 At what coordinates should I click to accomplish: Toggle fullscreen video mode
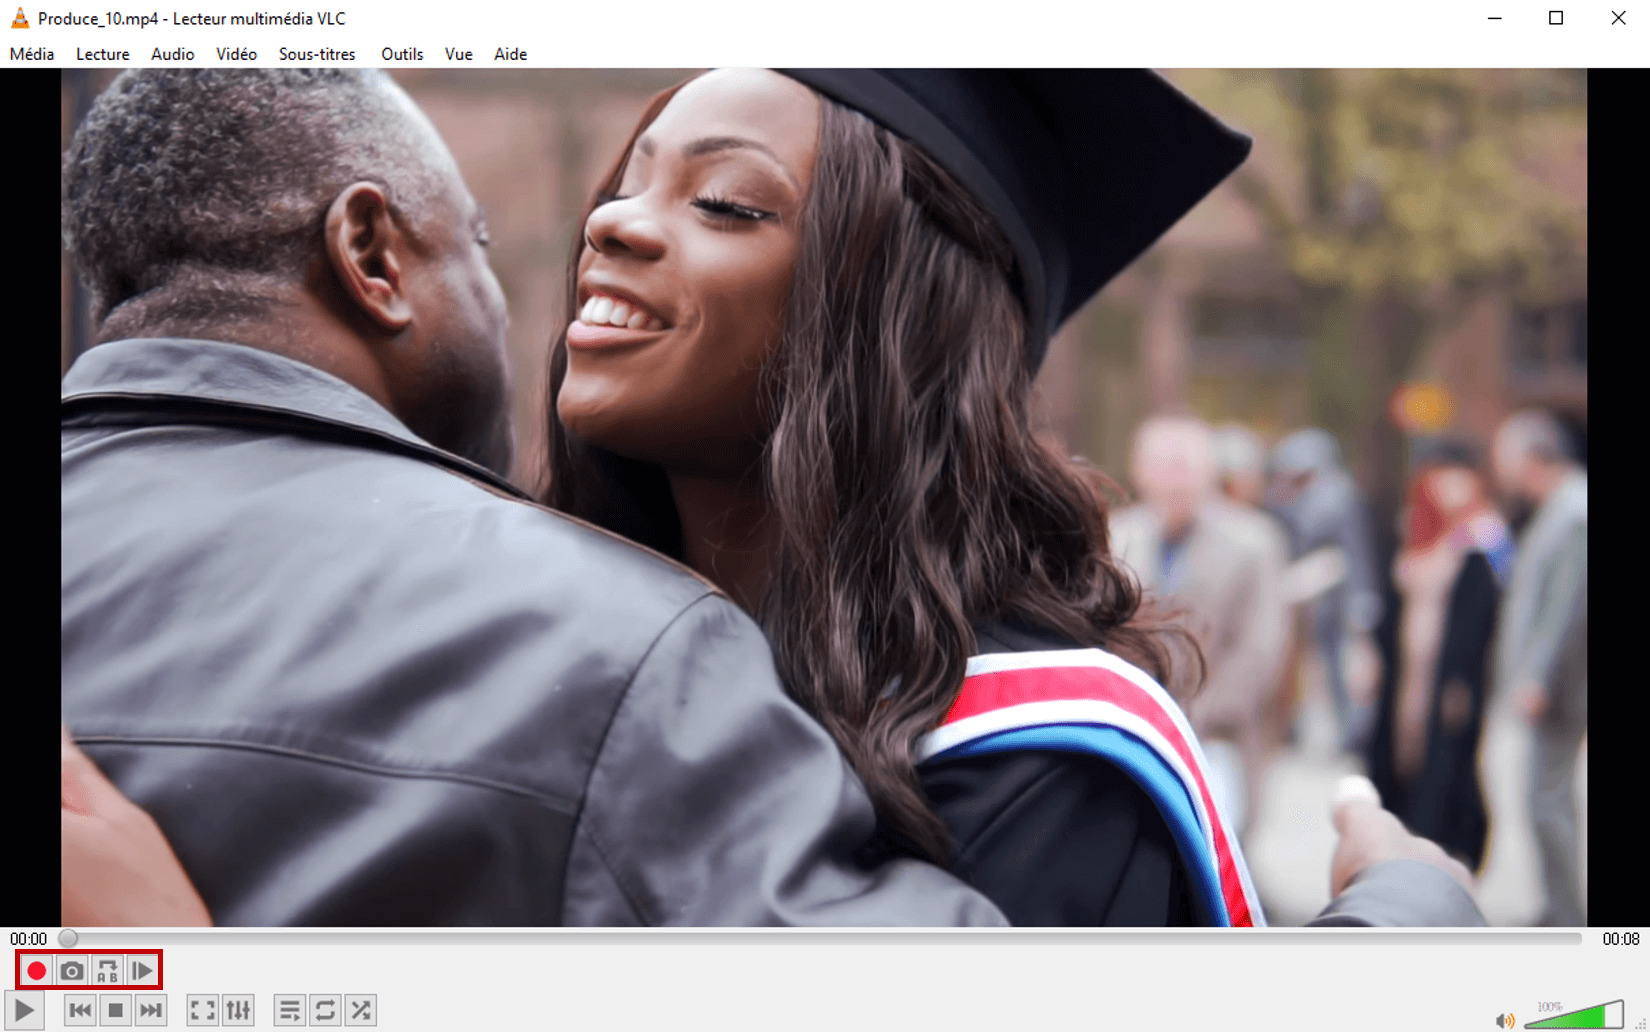point(203,1009)
